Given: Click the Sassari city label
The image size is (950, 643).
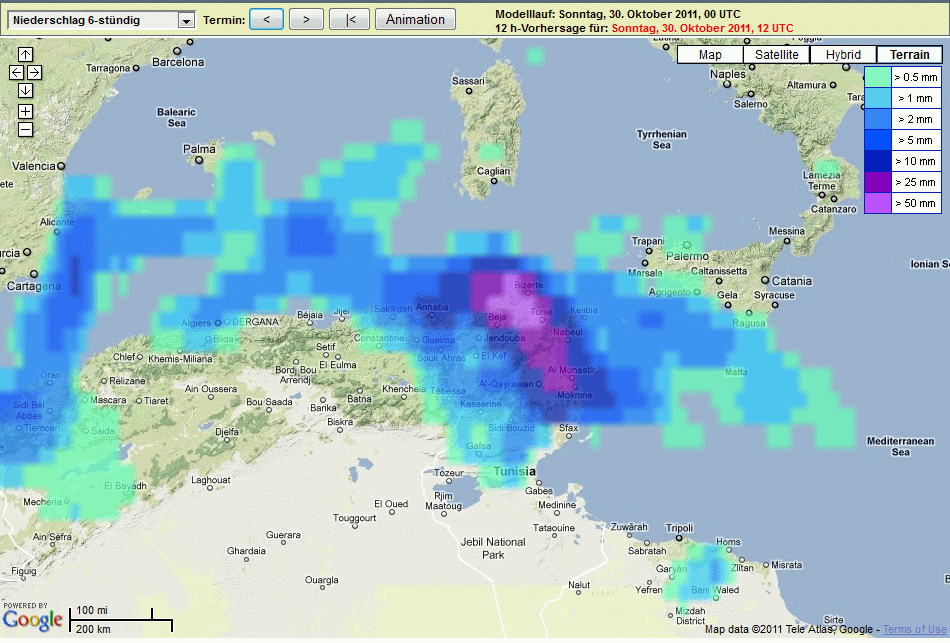Looking at the screenshot, I should [x=468, y=81].
